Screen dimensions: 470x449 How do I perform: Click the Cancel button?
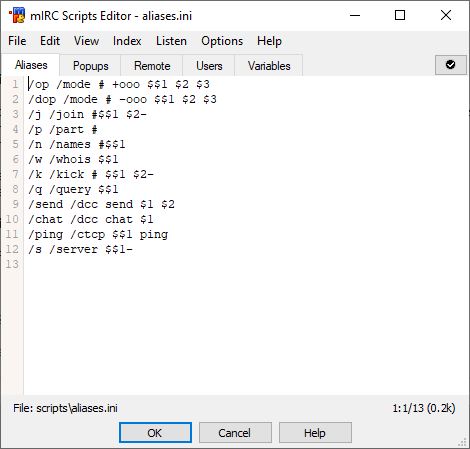click(x=235, y=433)
